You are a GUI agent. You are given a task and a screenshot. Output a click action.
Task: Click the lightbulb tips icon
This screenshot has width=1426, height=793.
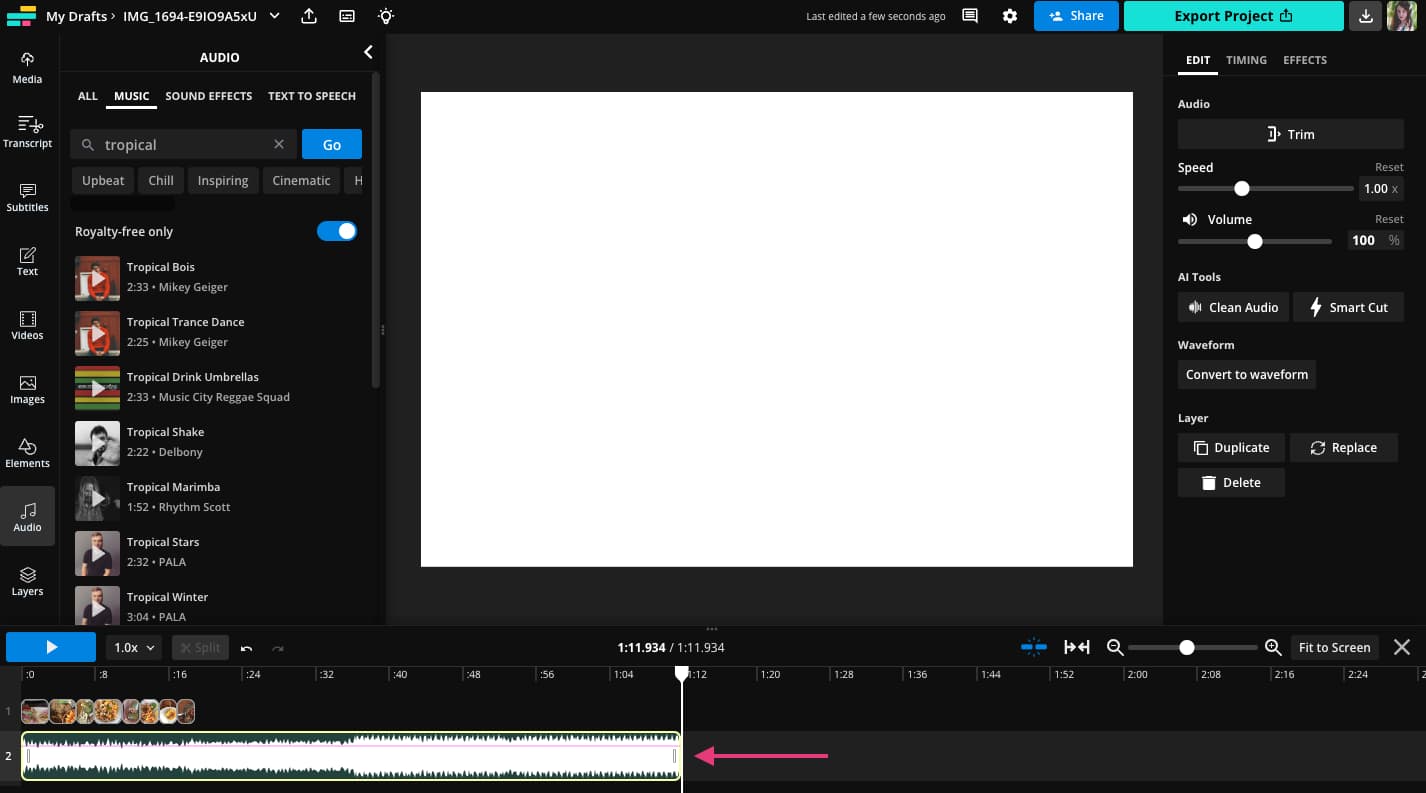[385, 16]
